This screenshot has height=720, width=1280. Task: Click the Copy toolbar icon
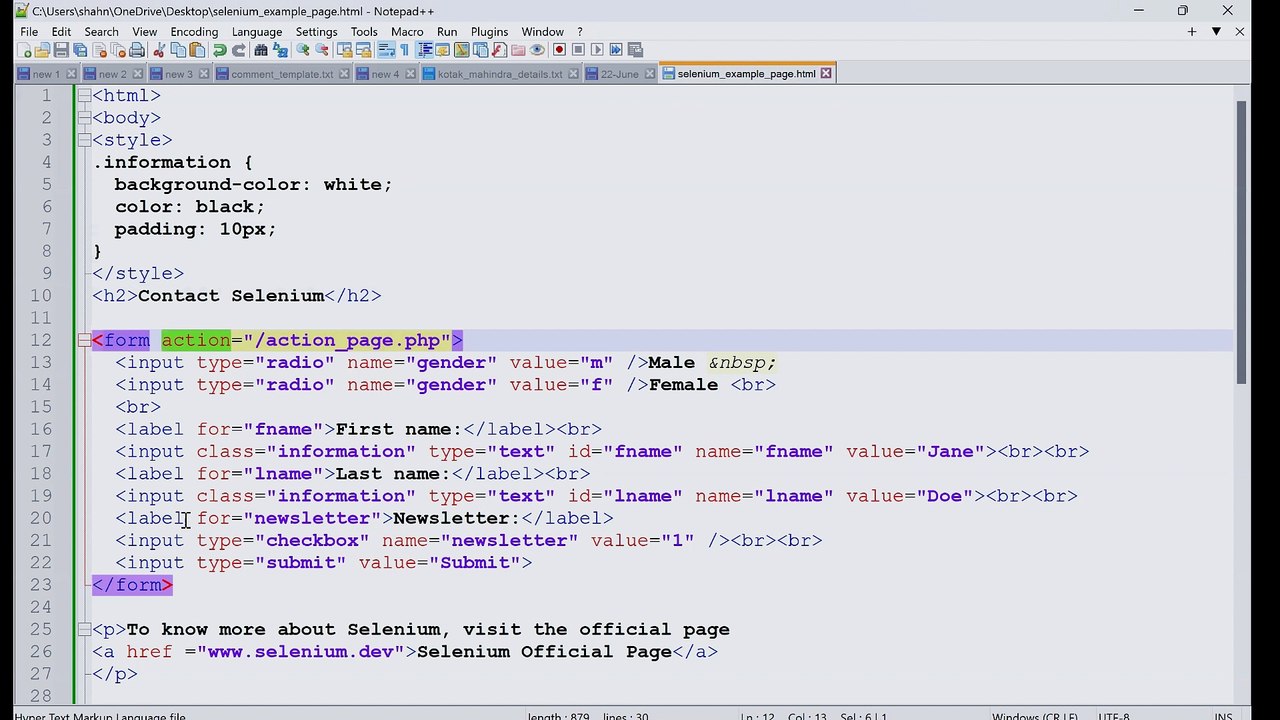(178, 50)
